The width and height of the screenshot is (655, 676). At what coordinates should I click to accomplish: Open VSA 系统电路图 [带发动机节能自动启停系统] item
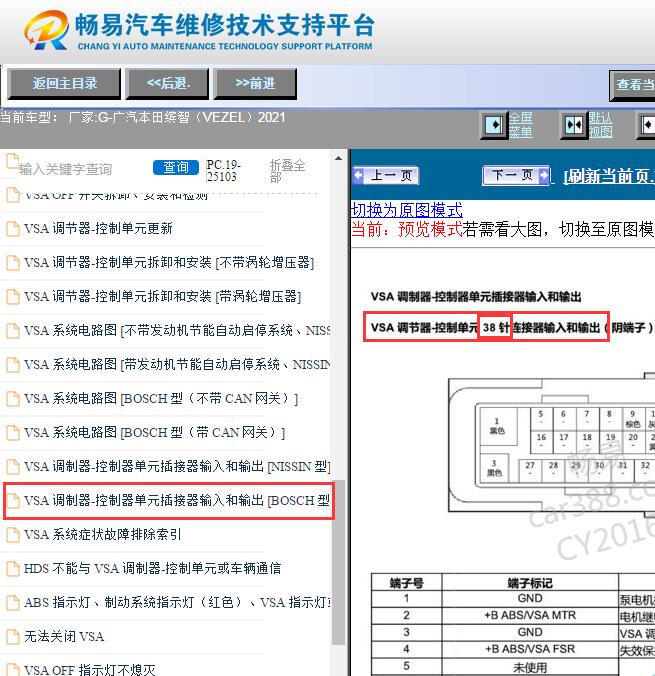tap(177, 364)
